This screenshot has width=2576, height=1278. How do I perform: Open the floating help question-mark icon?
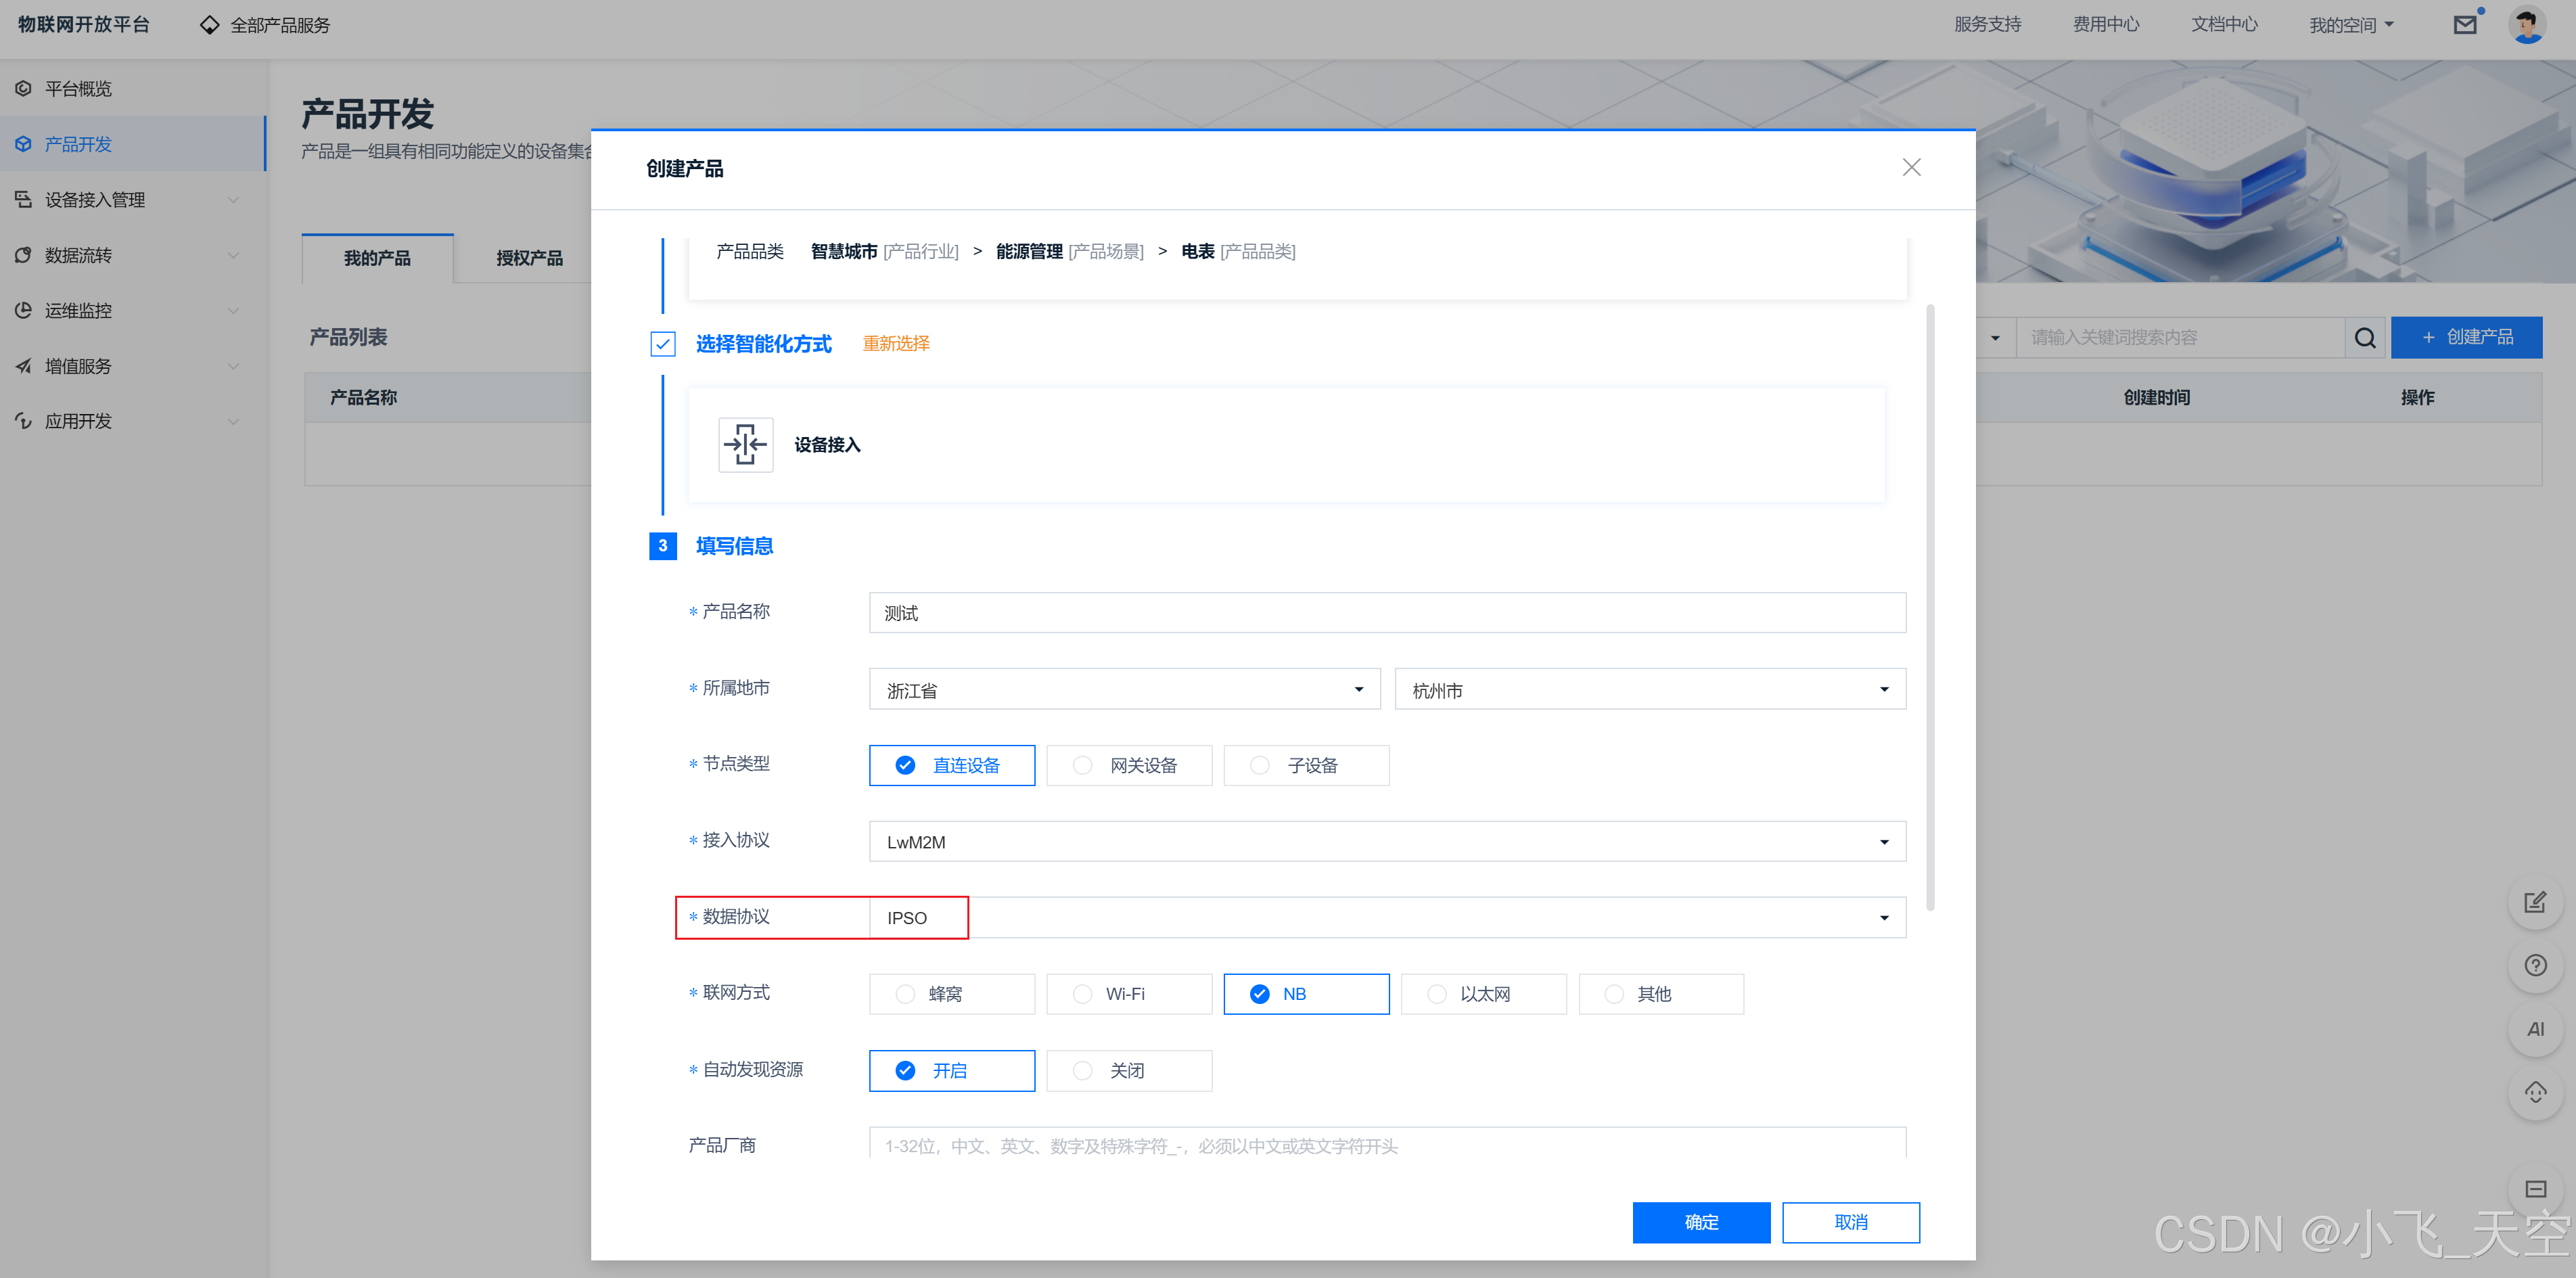2535,966
